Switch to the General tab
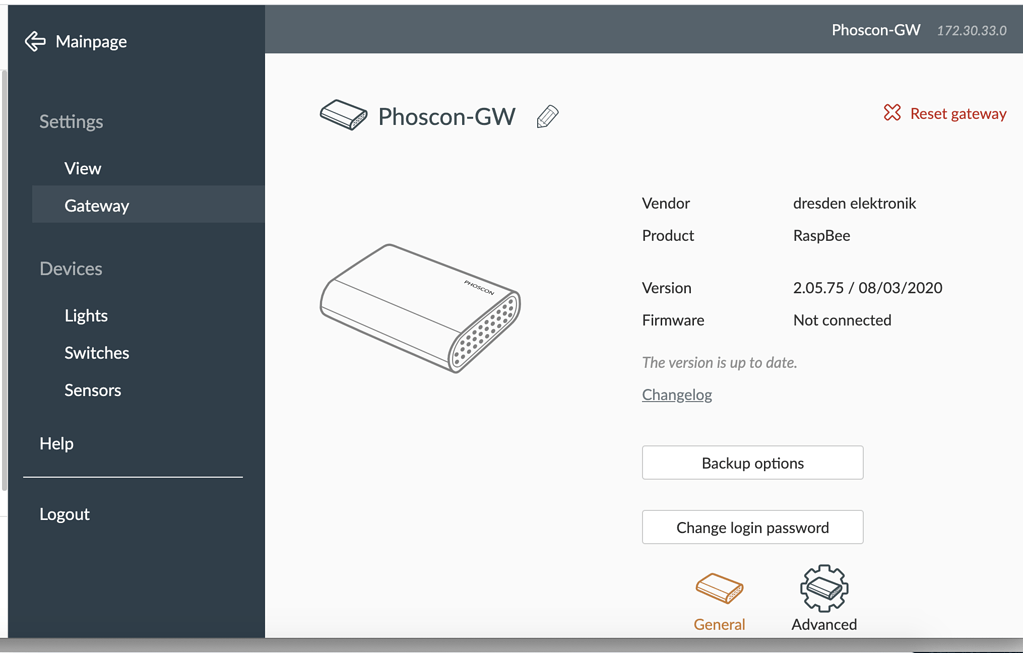 click(x=719, y=600)
